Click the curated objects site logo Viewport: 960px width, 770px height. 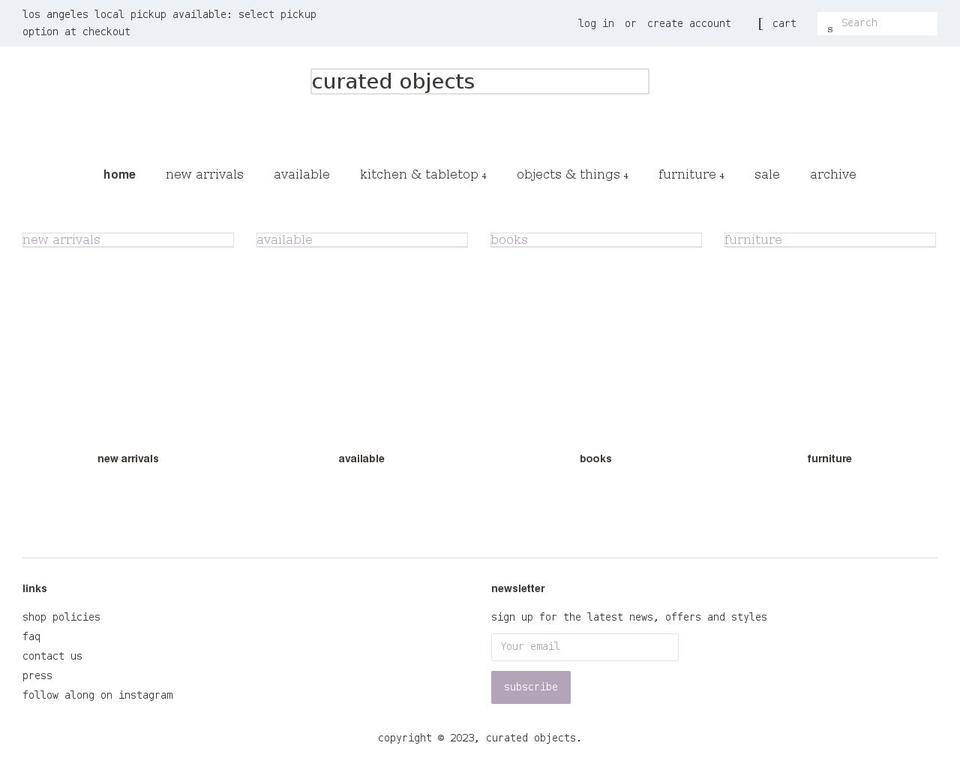(x=479, y=81)
